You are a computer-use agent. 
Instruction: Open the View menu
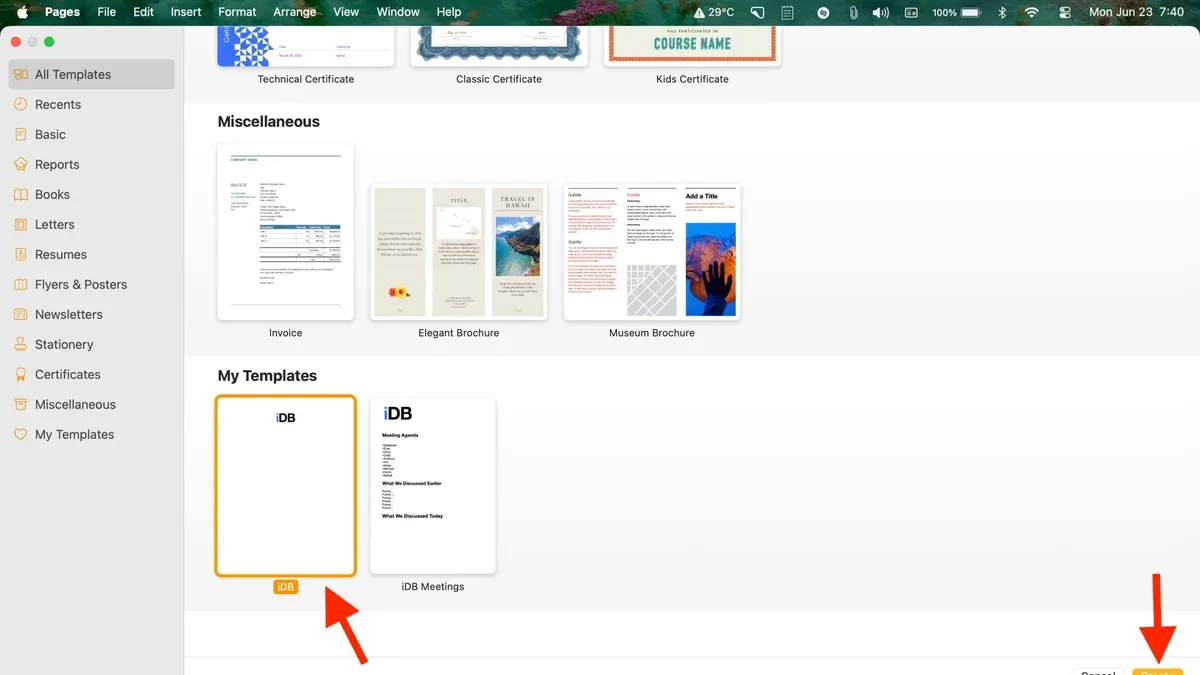[346, 12]
